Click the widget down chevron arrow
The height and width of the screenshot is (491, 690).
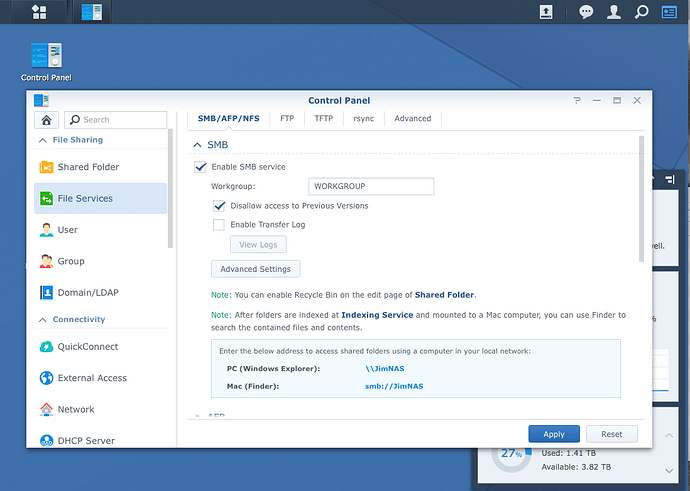[x=669, y=471]
